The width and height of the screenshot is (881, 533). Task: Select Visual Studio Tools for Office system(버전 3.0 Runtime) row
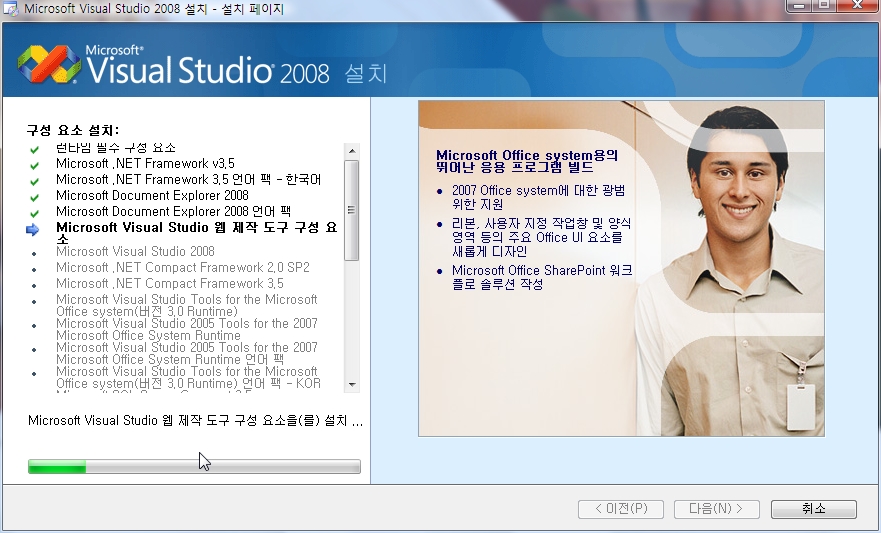coord(187,305)
